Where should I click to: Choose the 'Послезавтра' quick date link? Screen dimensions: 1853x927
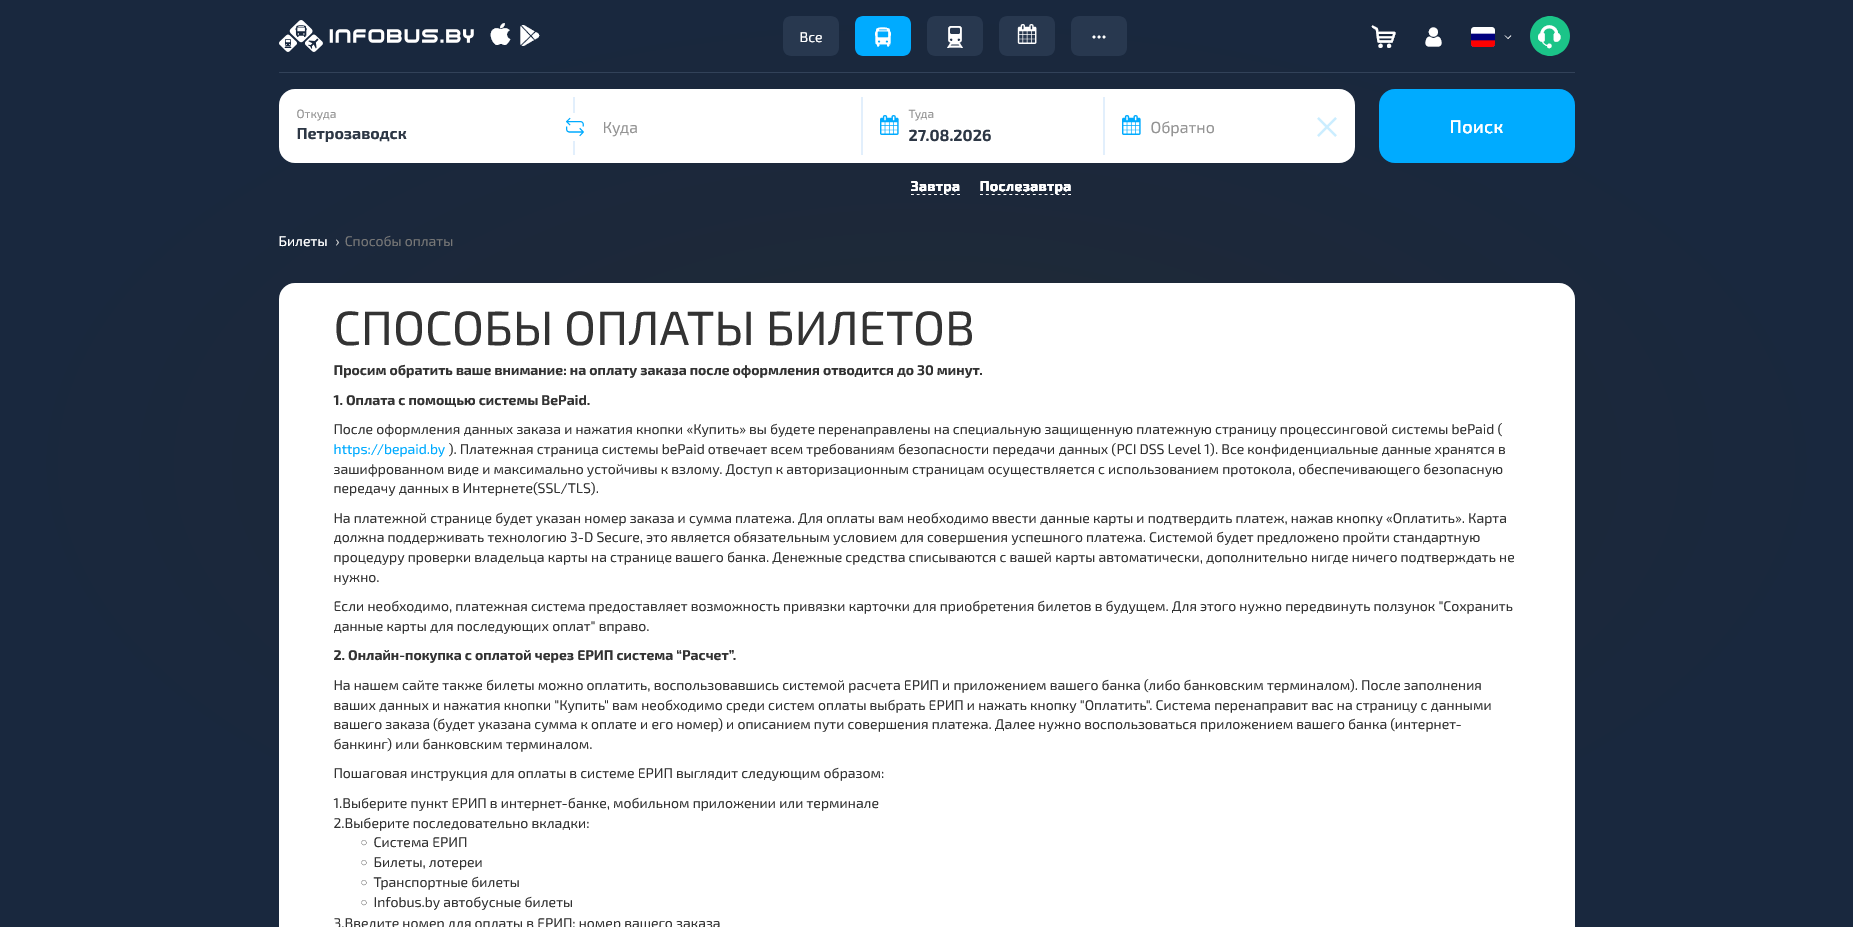coord(1025,187)
